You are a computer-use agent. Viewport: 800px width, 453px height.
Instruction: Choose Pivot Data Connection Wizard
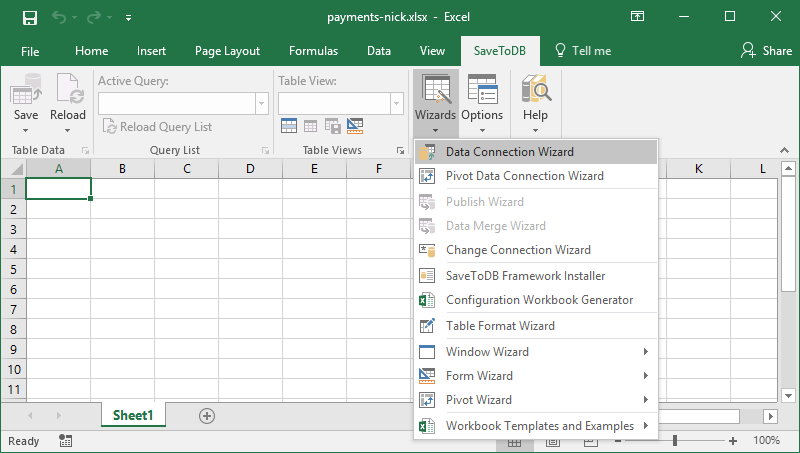click(536, 176)
